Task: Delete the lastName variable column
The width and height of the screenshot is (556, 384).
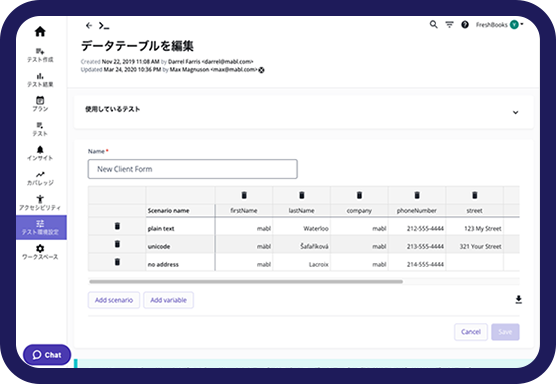Action: click(x=302, y=195)
